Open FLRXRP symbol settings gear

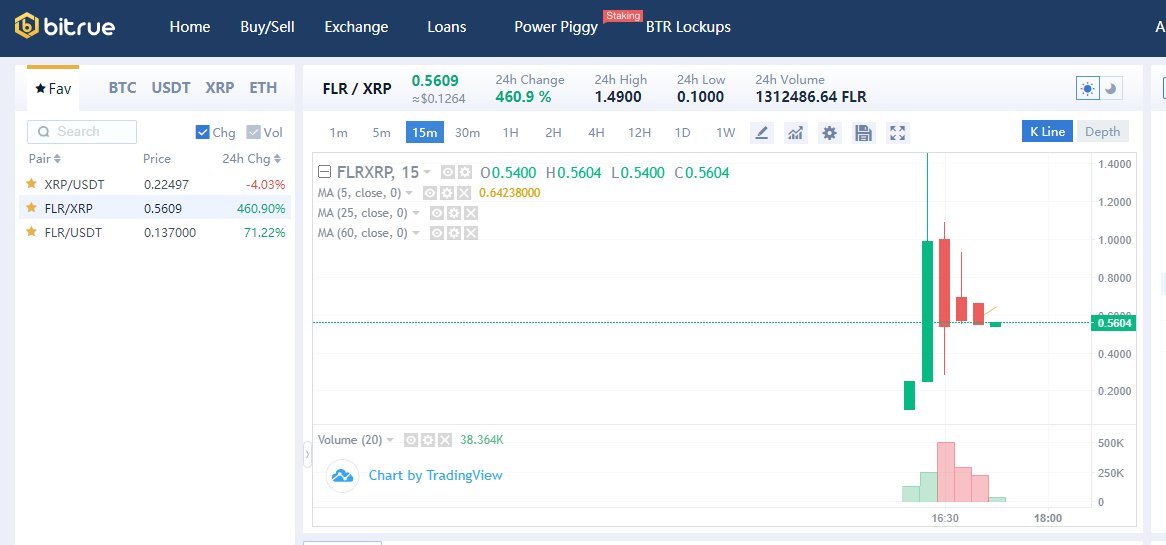[465, 172]
